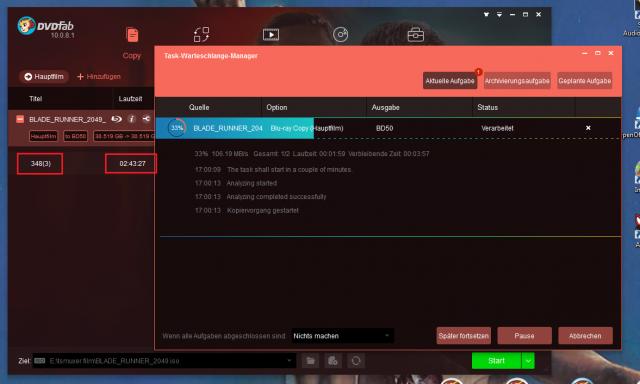
Task: Click the share icon next to BLADE_RUNNER_2049
Action: pyautogui.click(x=146, y=119)
